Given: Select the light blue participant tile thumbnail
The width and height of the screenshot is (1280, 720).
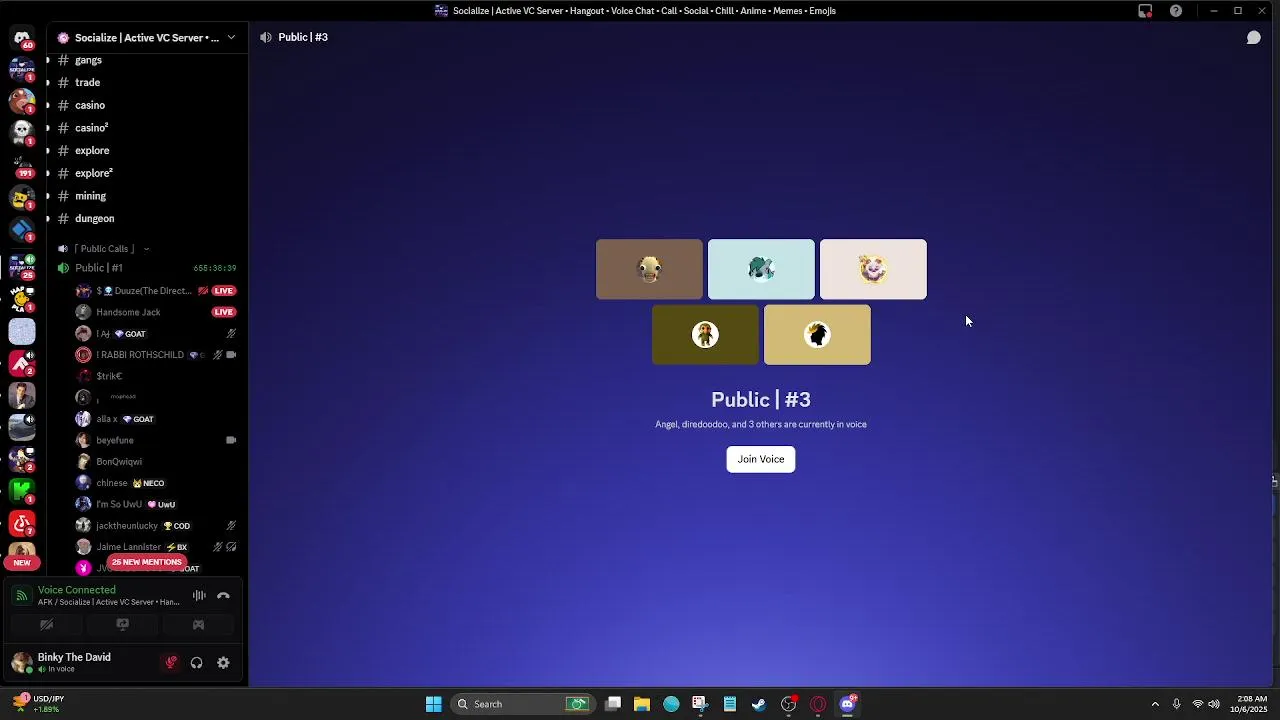Looking at the screenshot, I should [762, 269].
